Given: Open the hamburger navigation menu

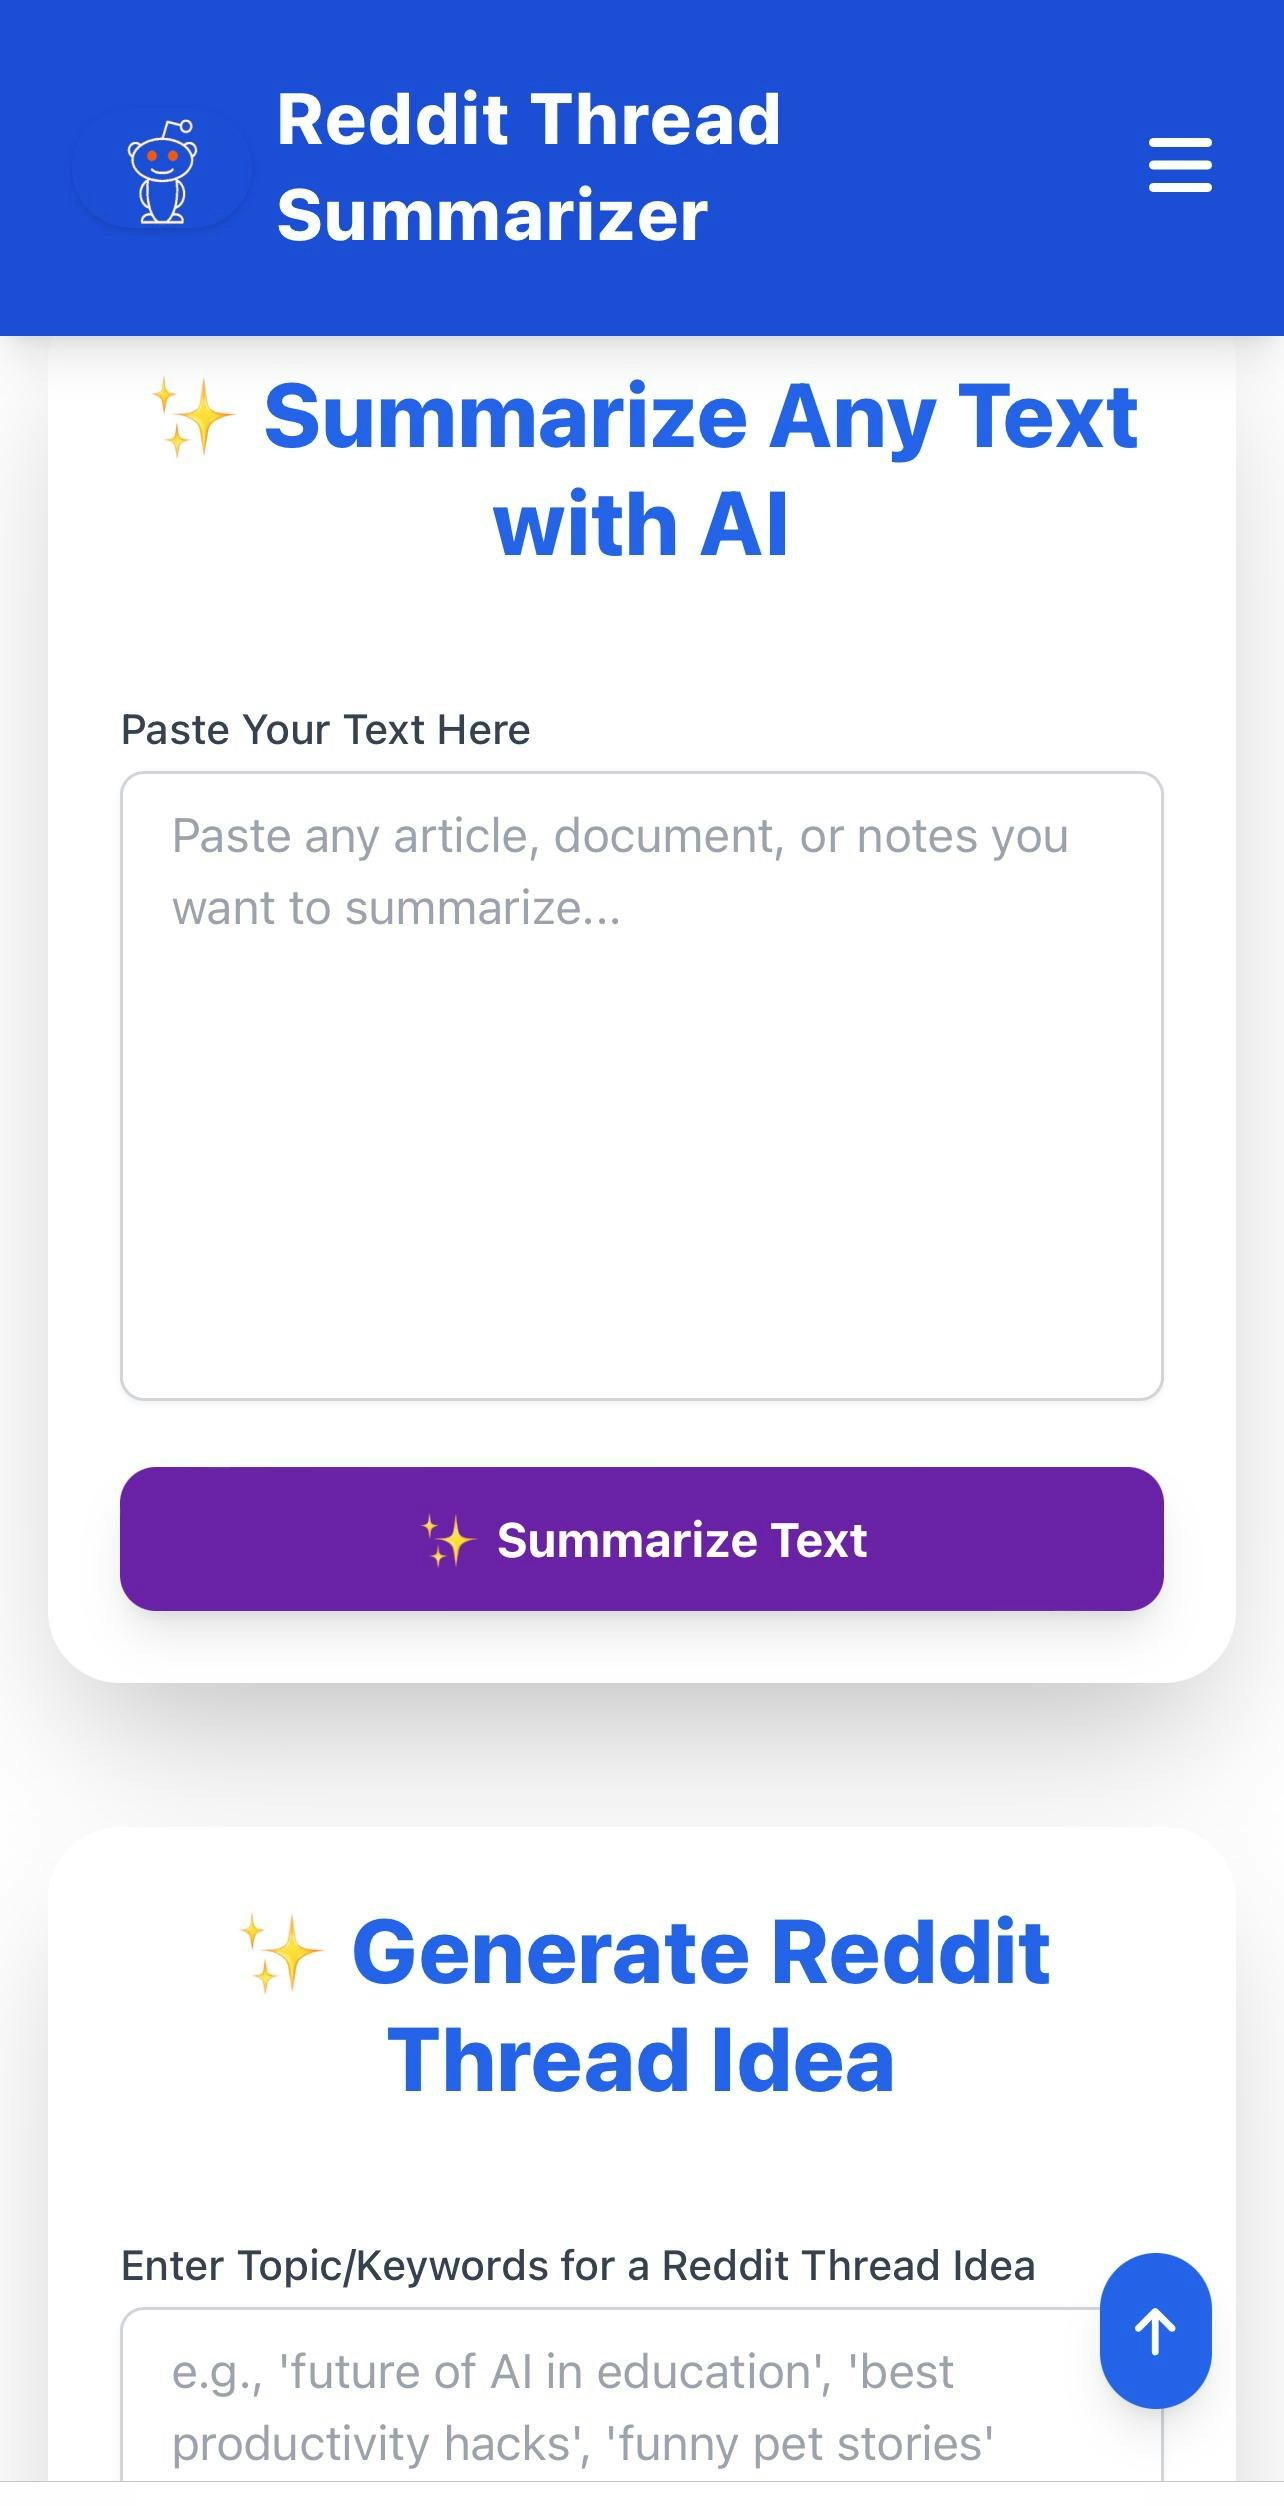Looking at the screenshot, I should tap(1180, 166).
